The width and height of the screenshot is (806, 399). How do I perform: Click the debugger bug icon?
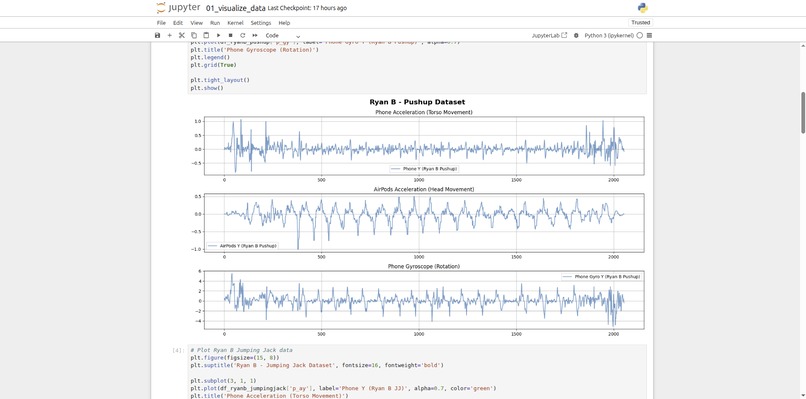click(576, 35)
